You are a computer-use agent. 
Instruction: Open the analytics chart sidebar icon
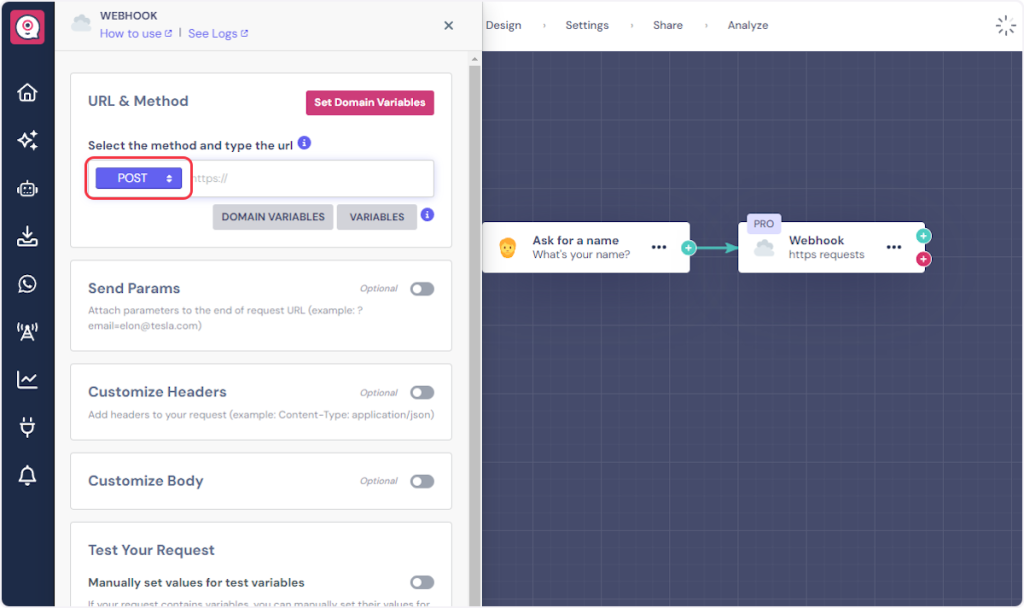tap(27, 380)
